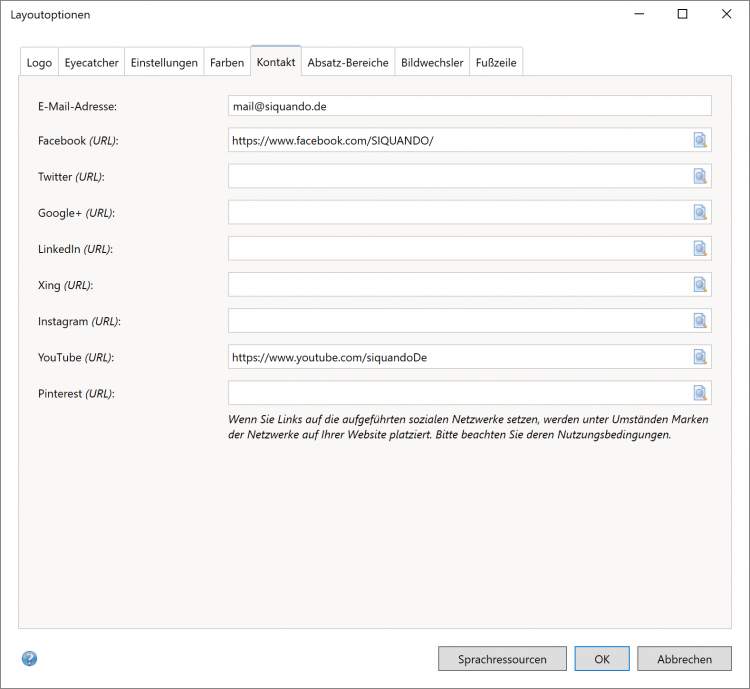
Task: Select the Einstellungen tab
Action: 164,62
